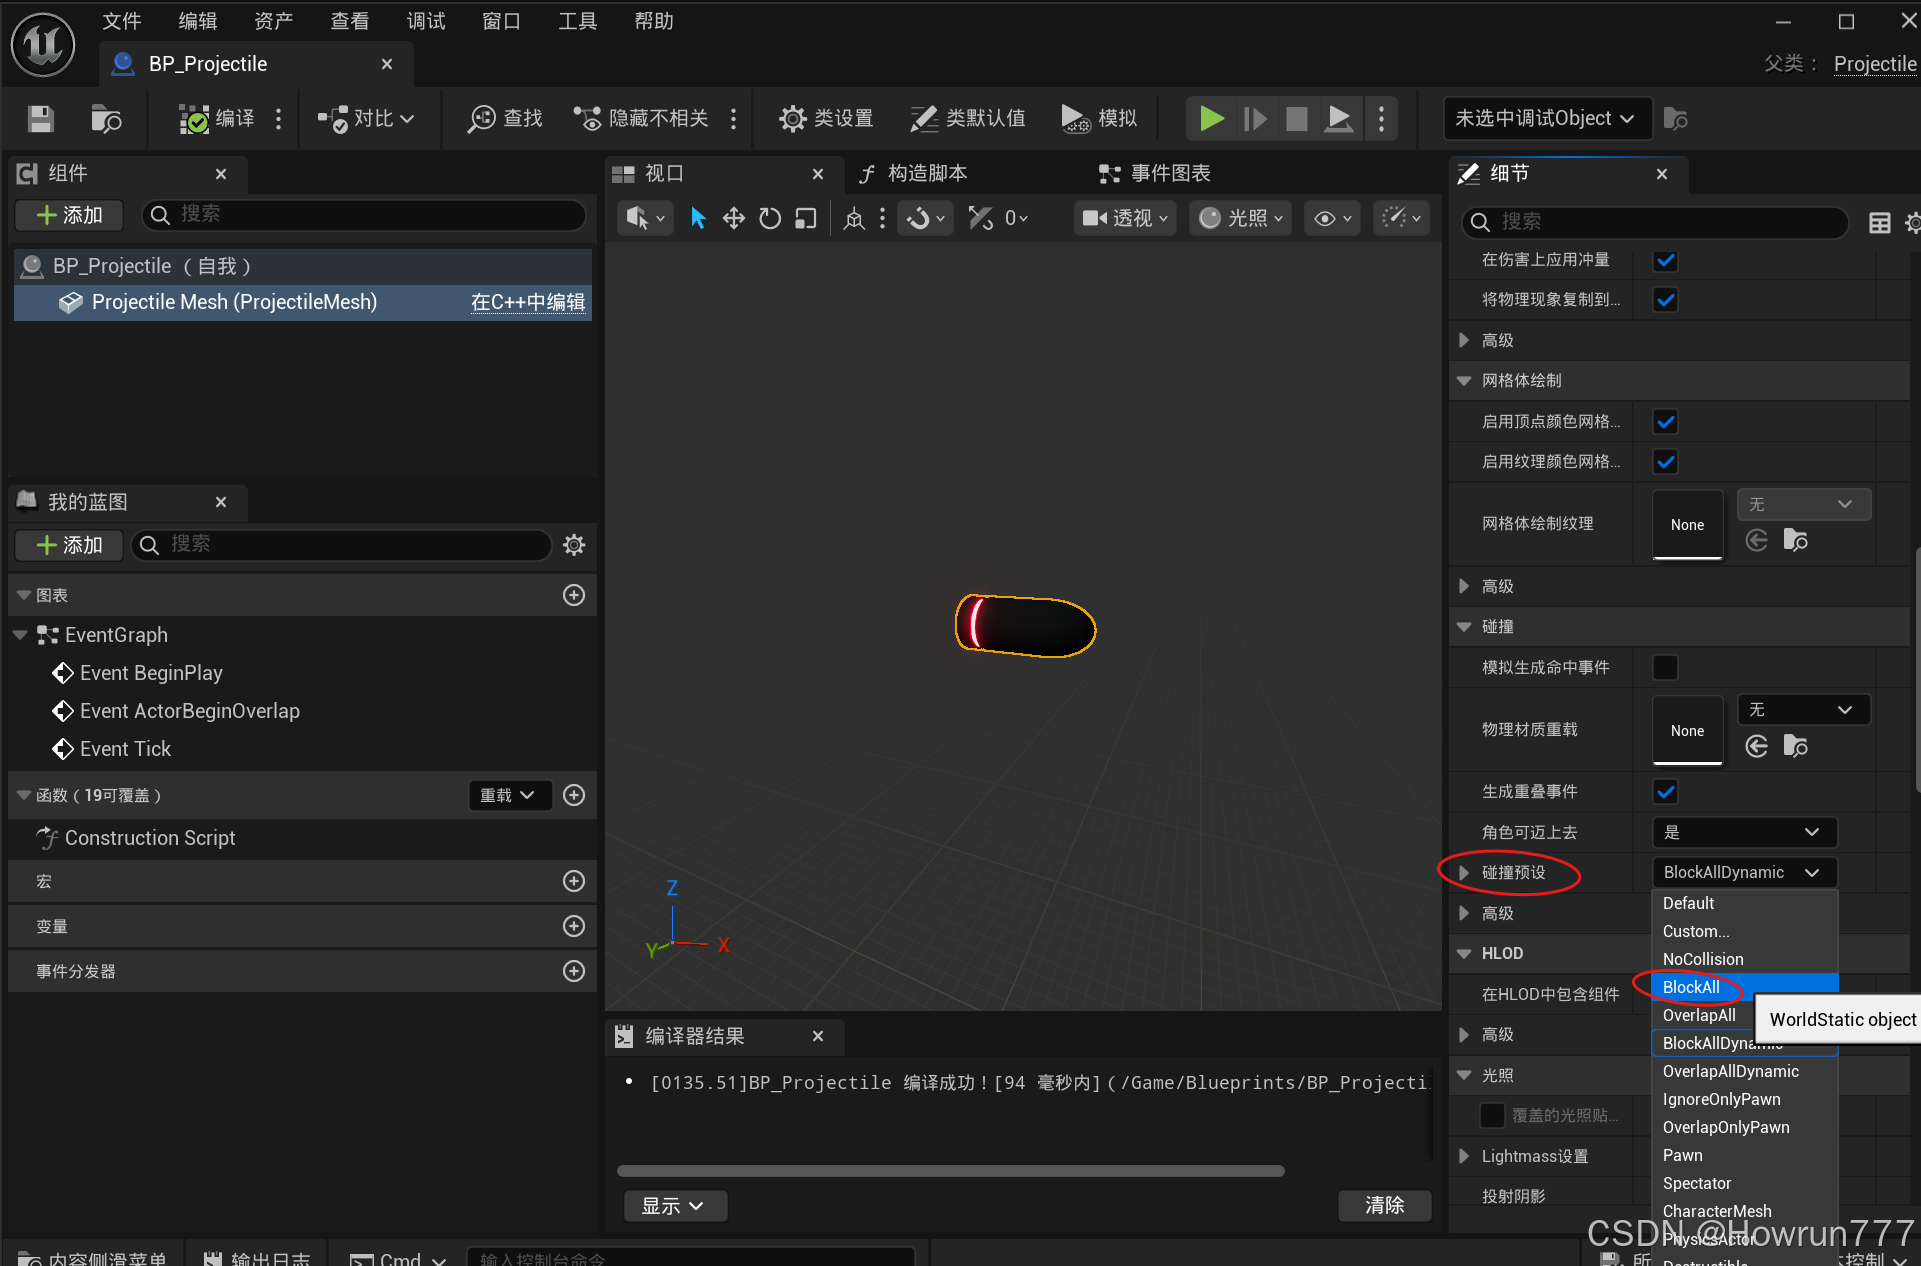This screenshot has height=1266, width=1921.
Task: Select the move/translate tool in viewport
Action: (x=733, y=218)
